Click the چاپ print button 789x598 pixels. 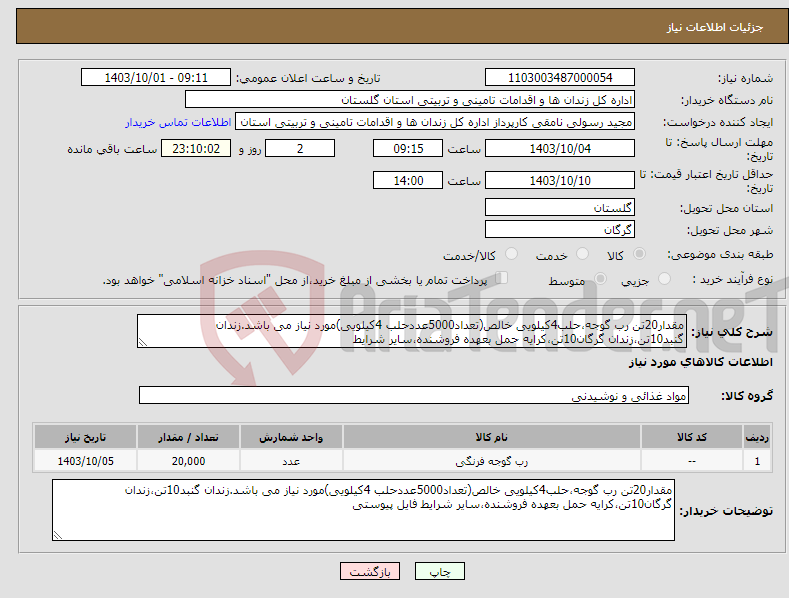click(x=440, y=571)
